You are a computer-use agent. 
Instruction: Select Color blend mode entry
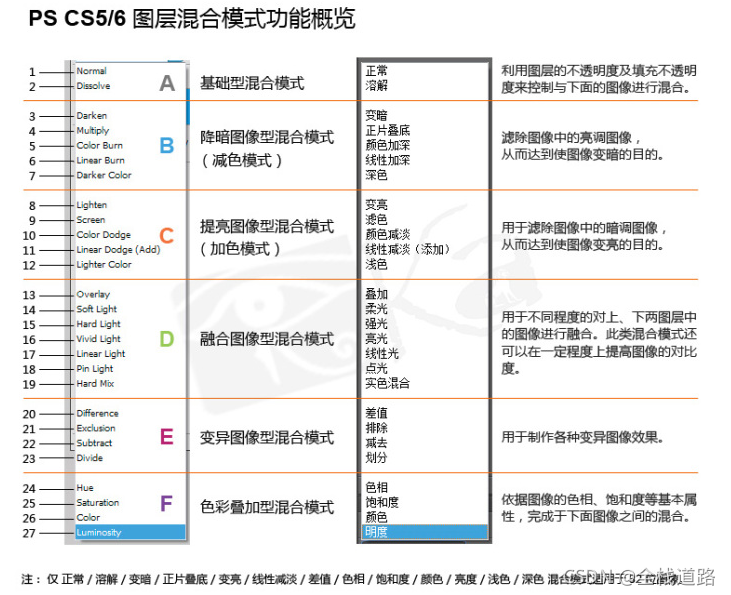coord(88,518)
